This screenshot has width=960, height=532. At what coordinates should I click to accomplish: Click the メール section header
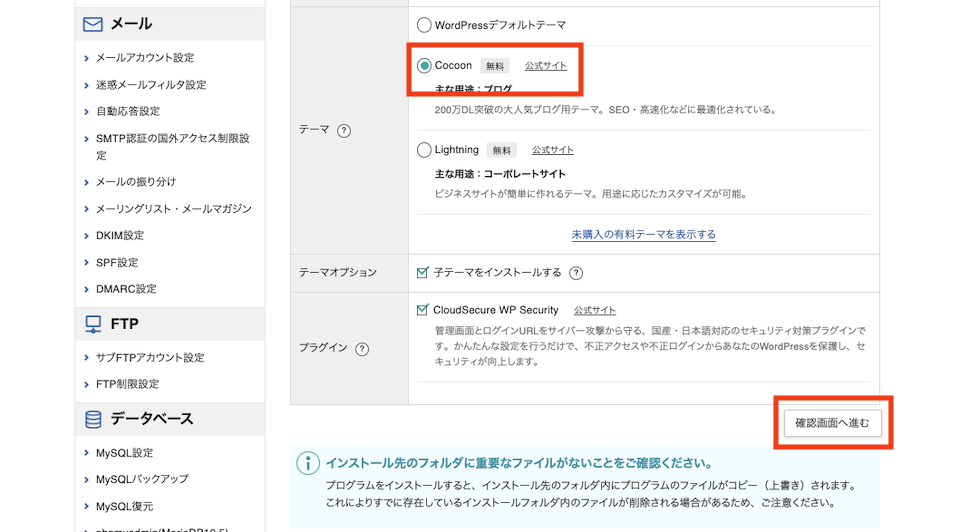click(x=170, y=24)
